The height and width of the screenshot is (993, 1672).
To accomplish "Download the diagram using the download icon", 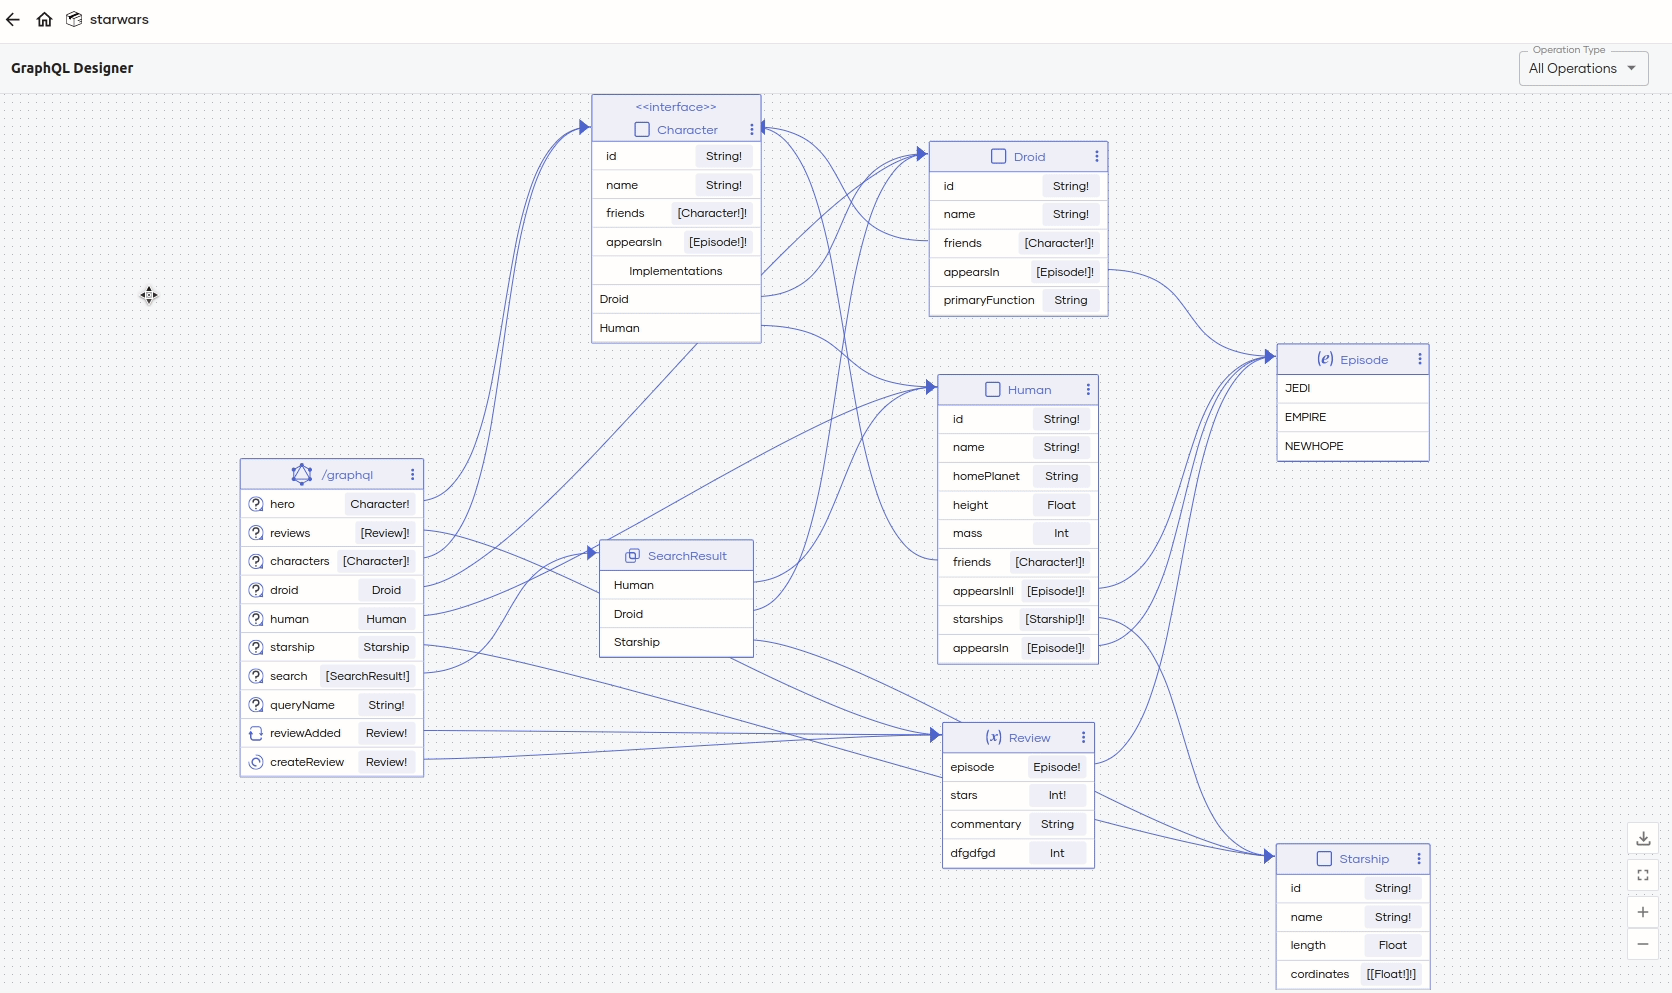I will pyautogui.click(x=1643, y=839).
